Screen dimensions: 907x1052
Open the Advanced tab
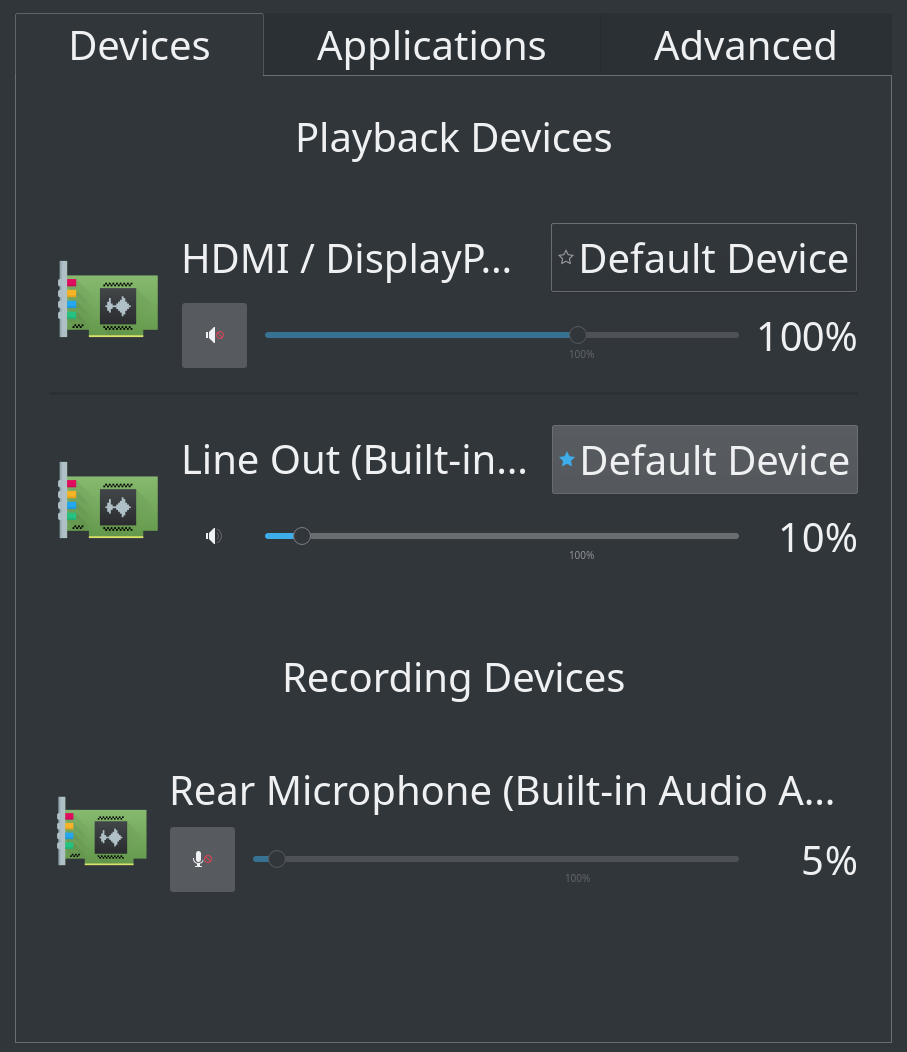coord(745,46)
